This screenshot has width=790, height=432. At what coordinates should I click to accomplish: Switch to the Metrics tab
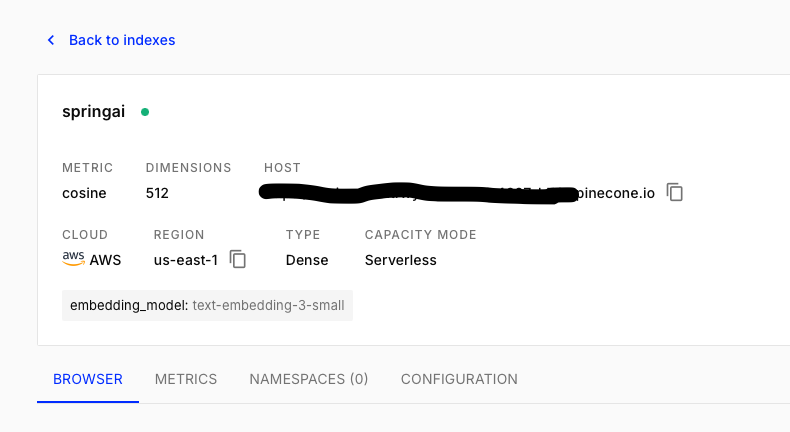click(186, 379)
